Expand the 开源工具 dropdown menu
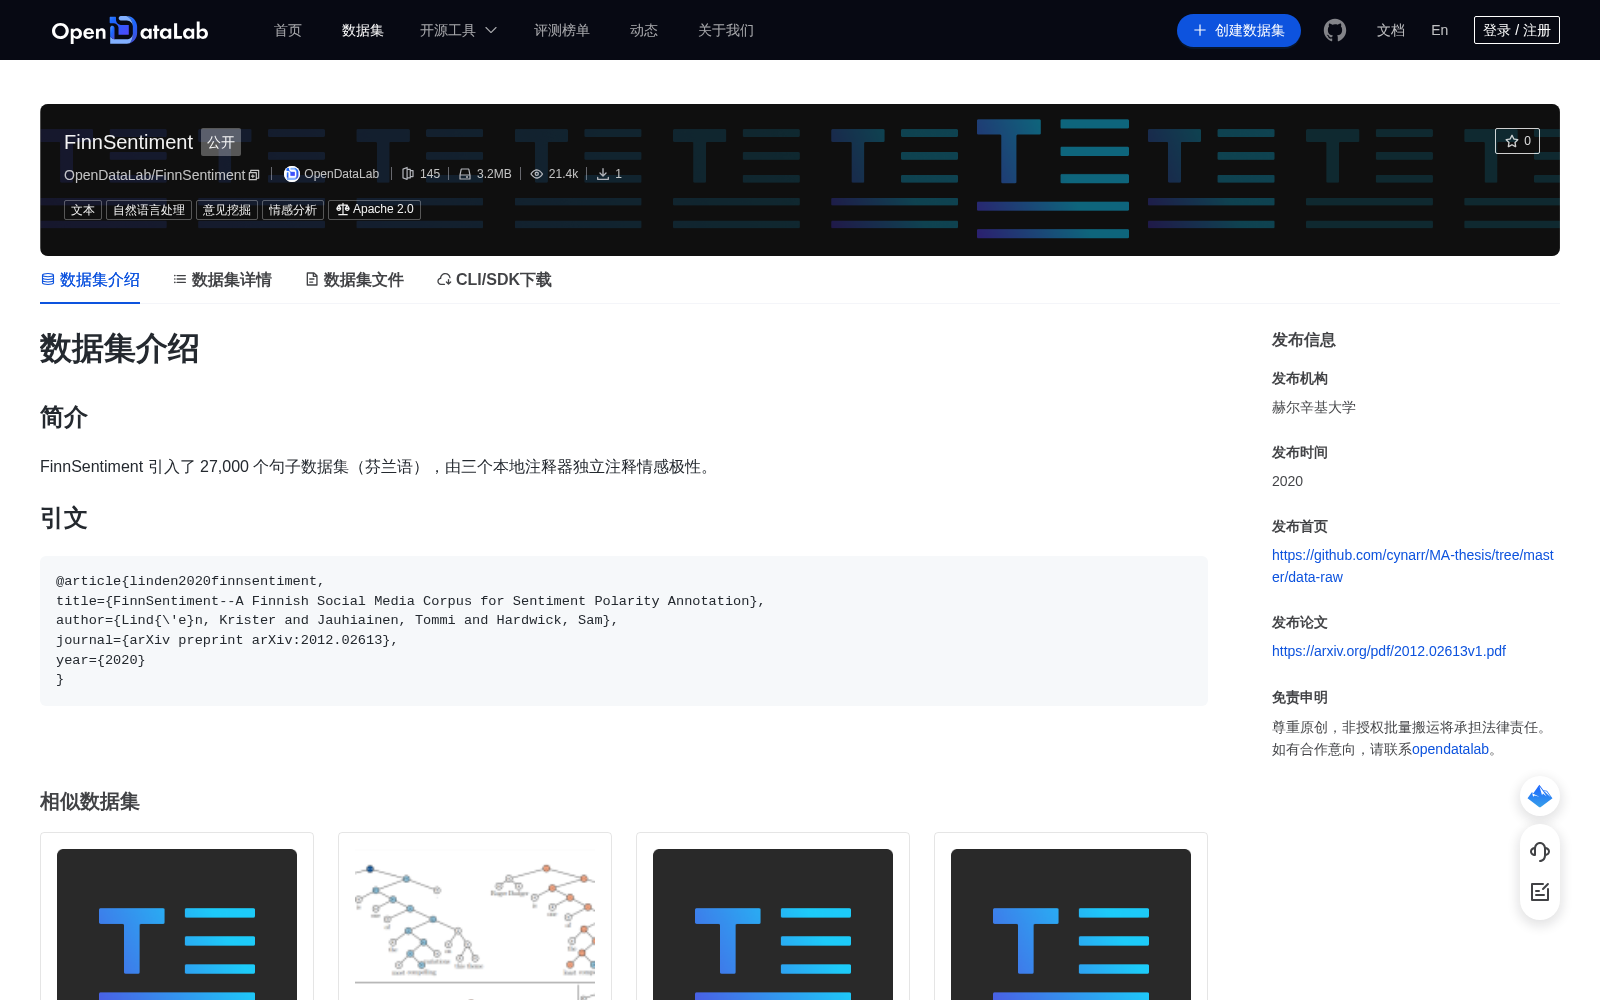 458,30
